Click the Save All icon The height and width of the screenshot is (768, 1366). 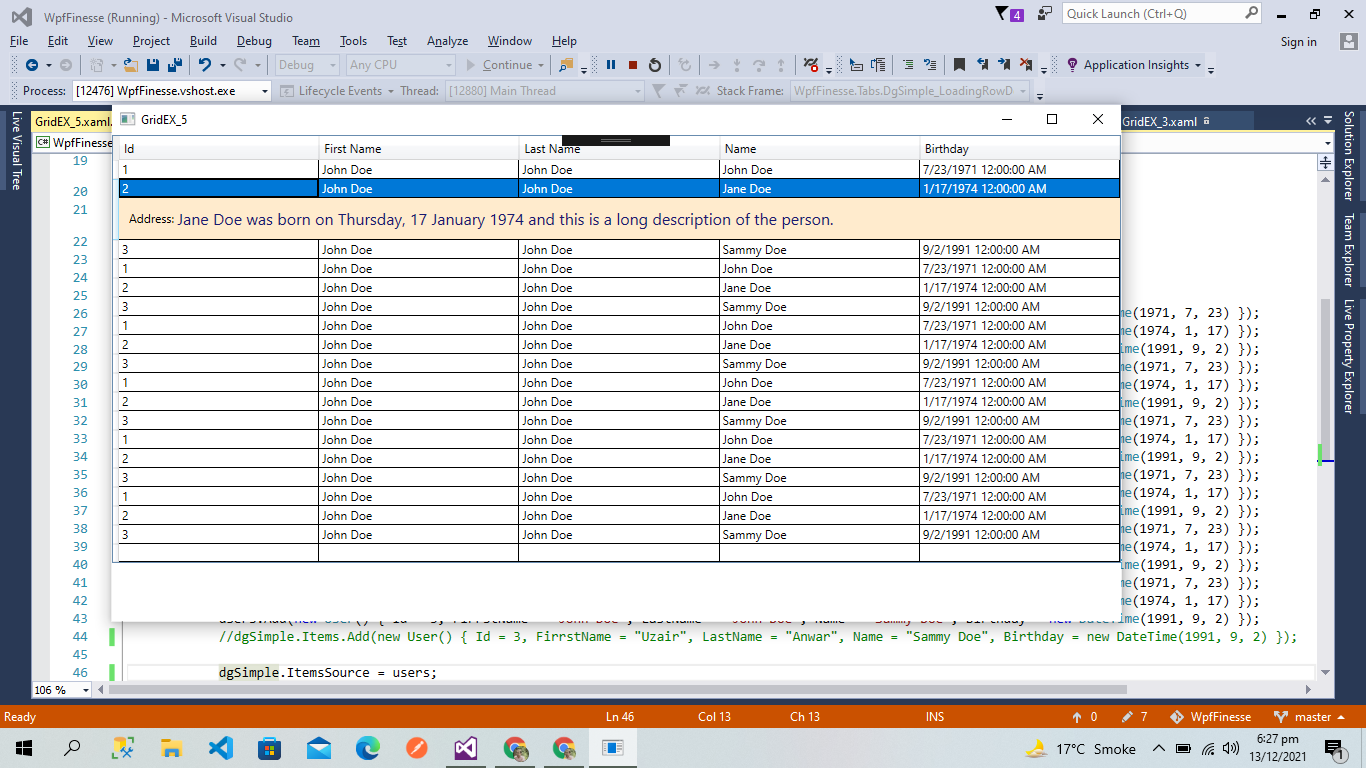coord(174,65)
